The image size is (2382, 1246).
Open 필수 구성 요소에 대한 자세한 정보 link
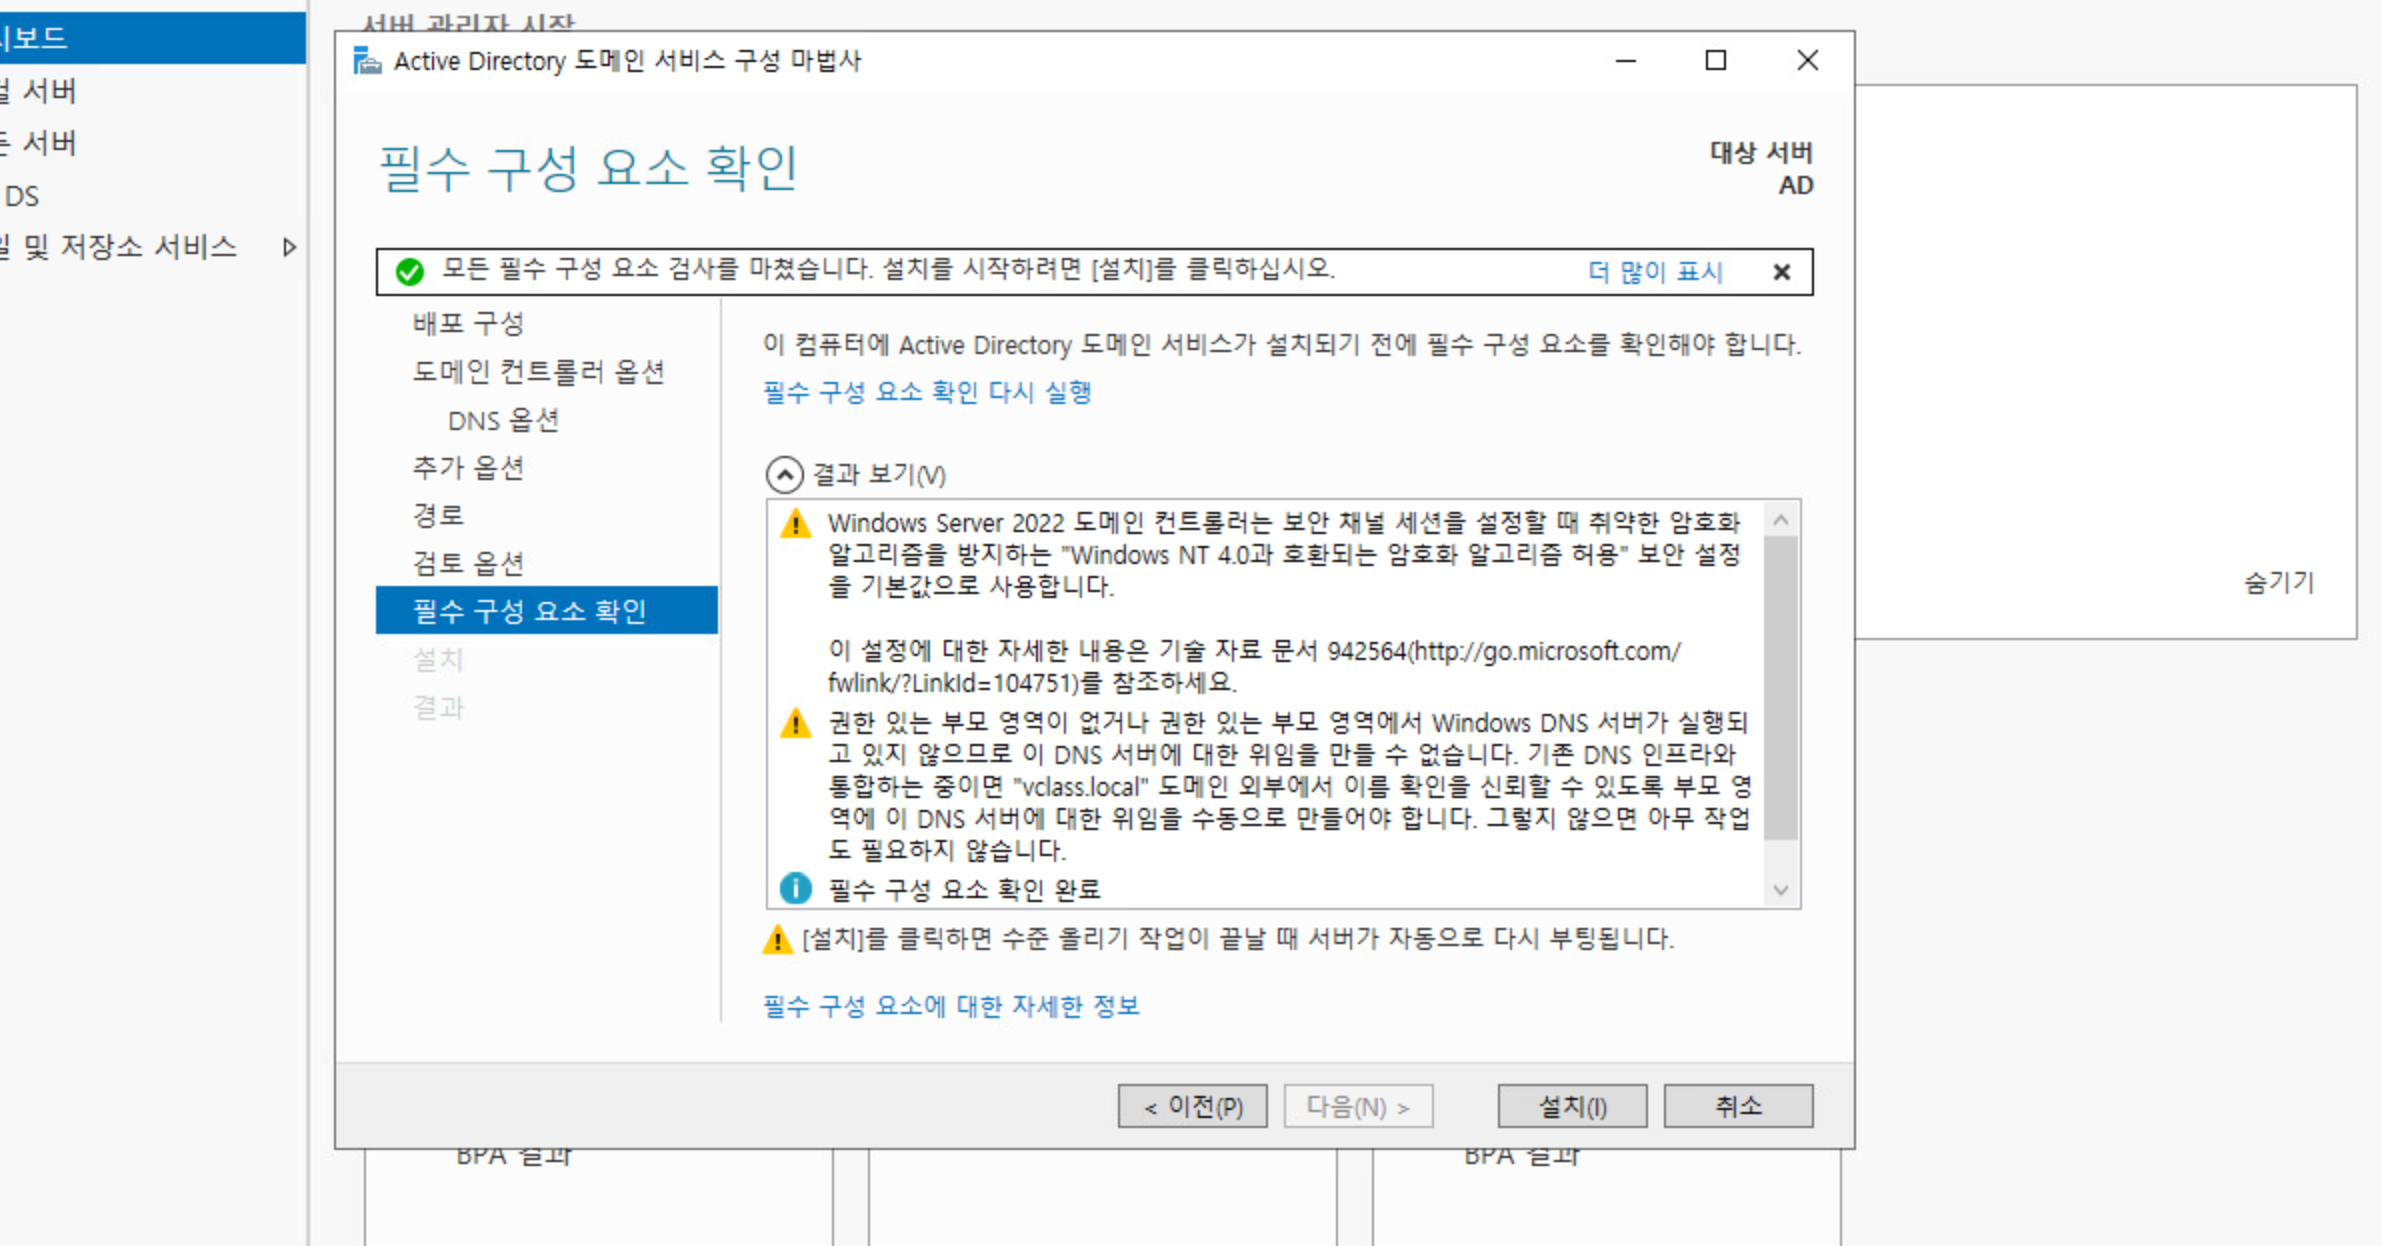pyautogui.click(x=950, y=1006)
